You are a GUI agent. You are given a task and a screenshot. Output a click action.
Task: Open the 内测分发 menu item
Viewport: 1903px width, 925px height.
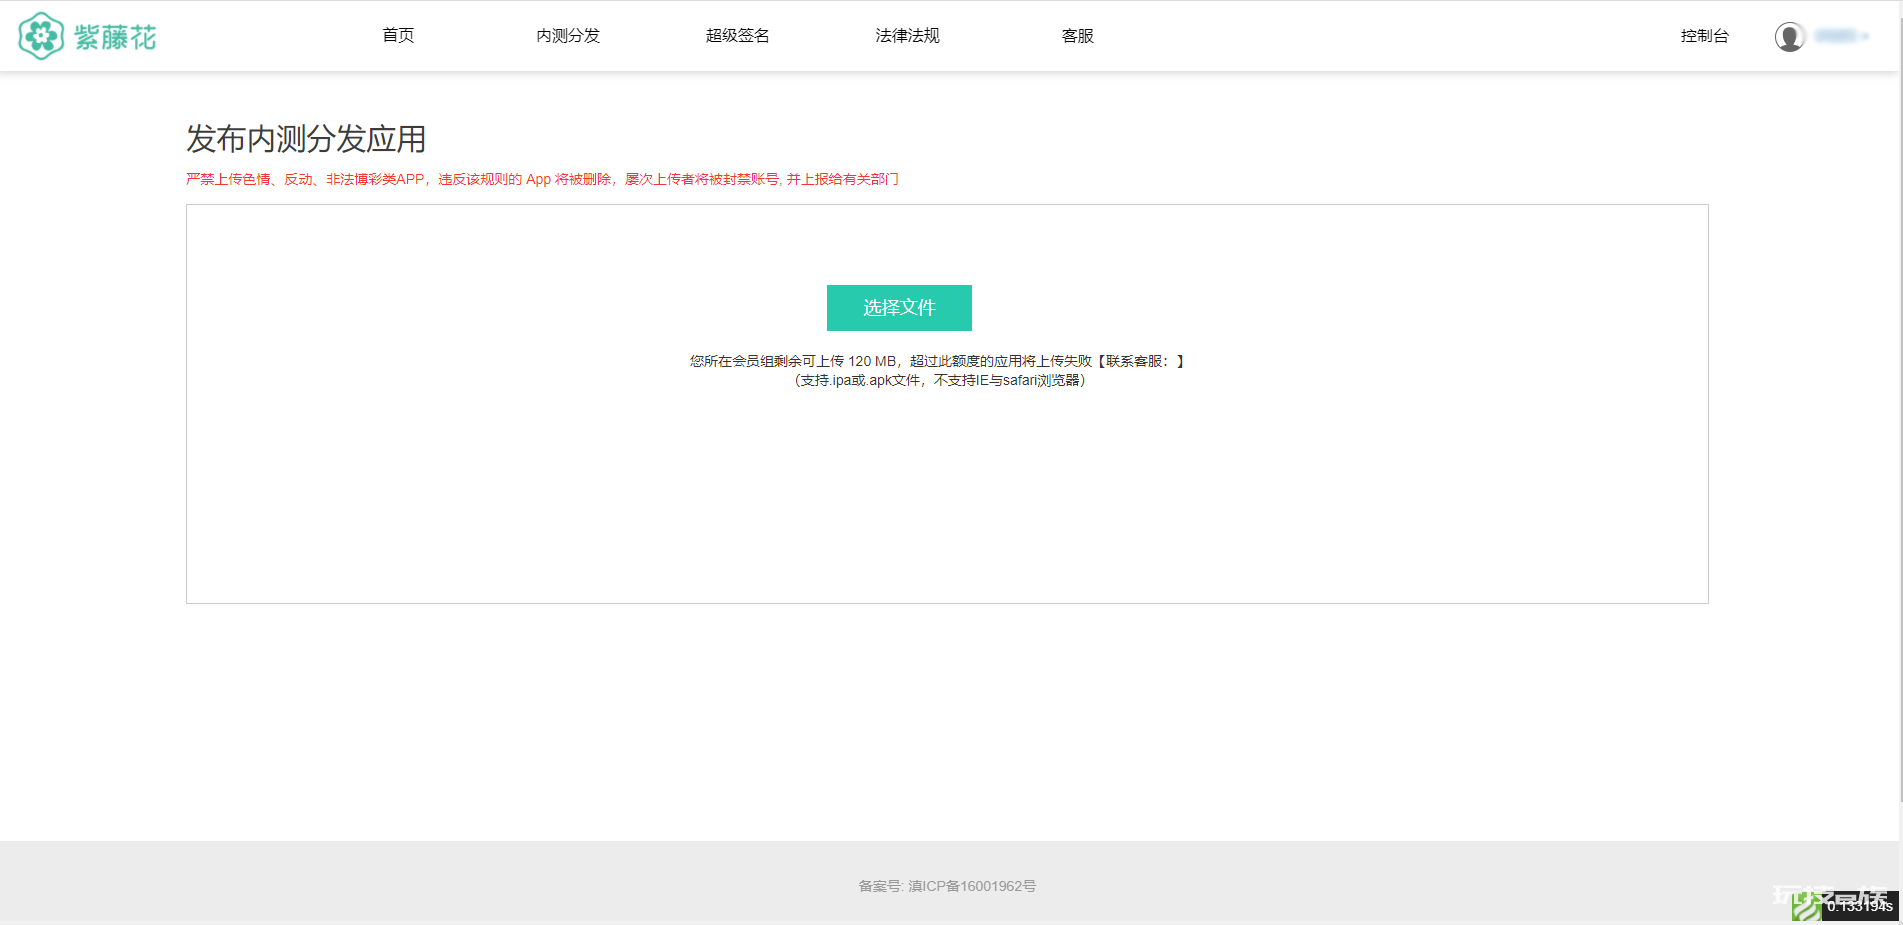point(568,36)
